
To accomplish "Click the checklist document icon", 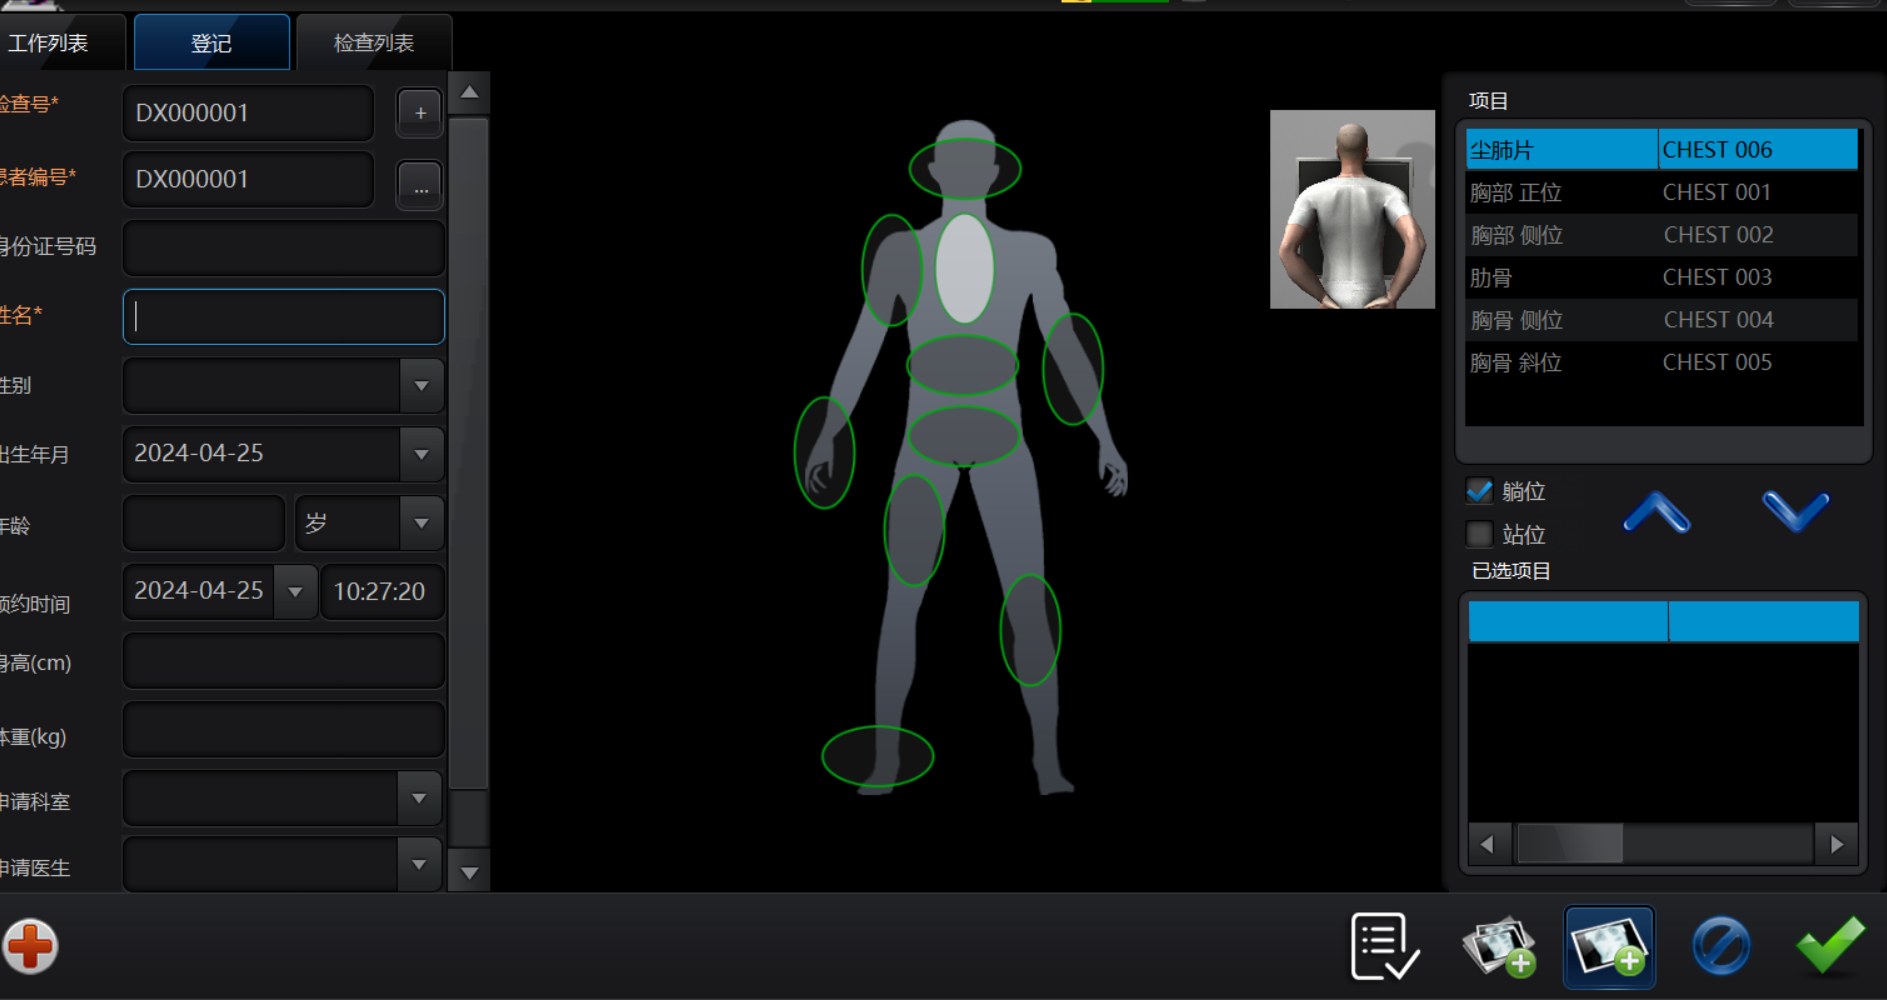I will point(1384,946).
